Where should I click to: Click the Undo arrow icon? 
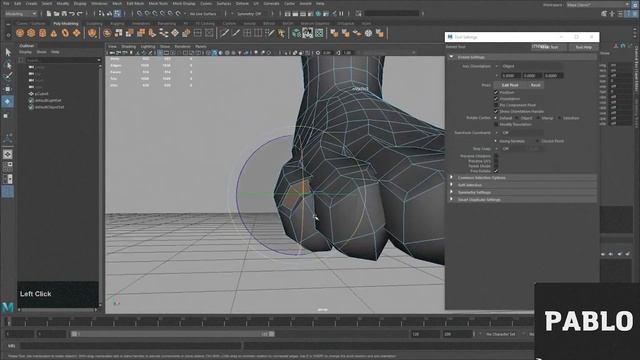point(72,13)
